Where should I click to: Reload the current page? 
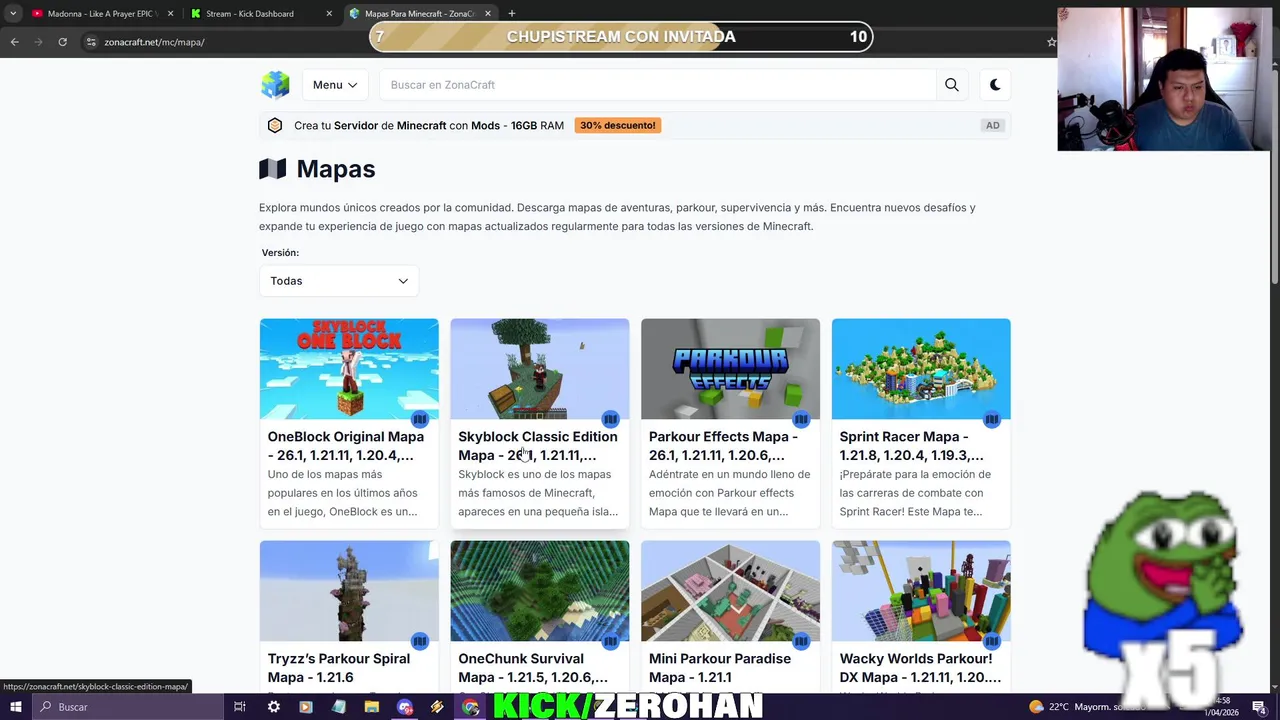[x=62, y=42]
